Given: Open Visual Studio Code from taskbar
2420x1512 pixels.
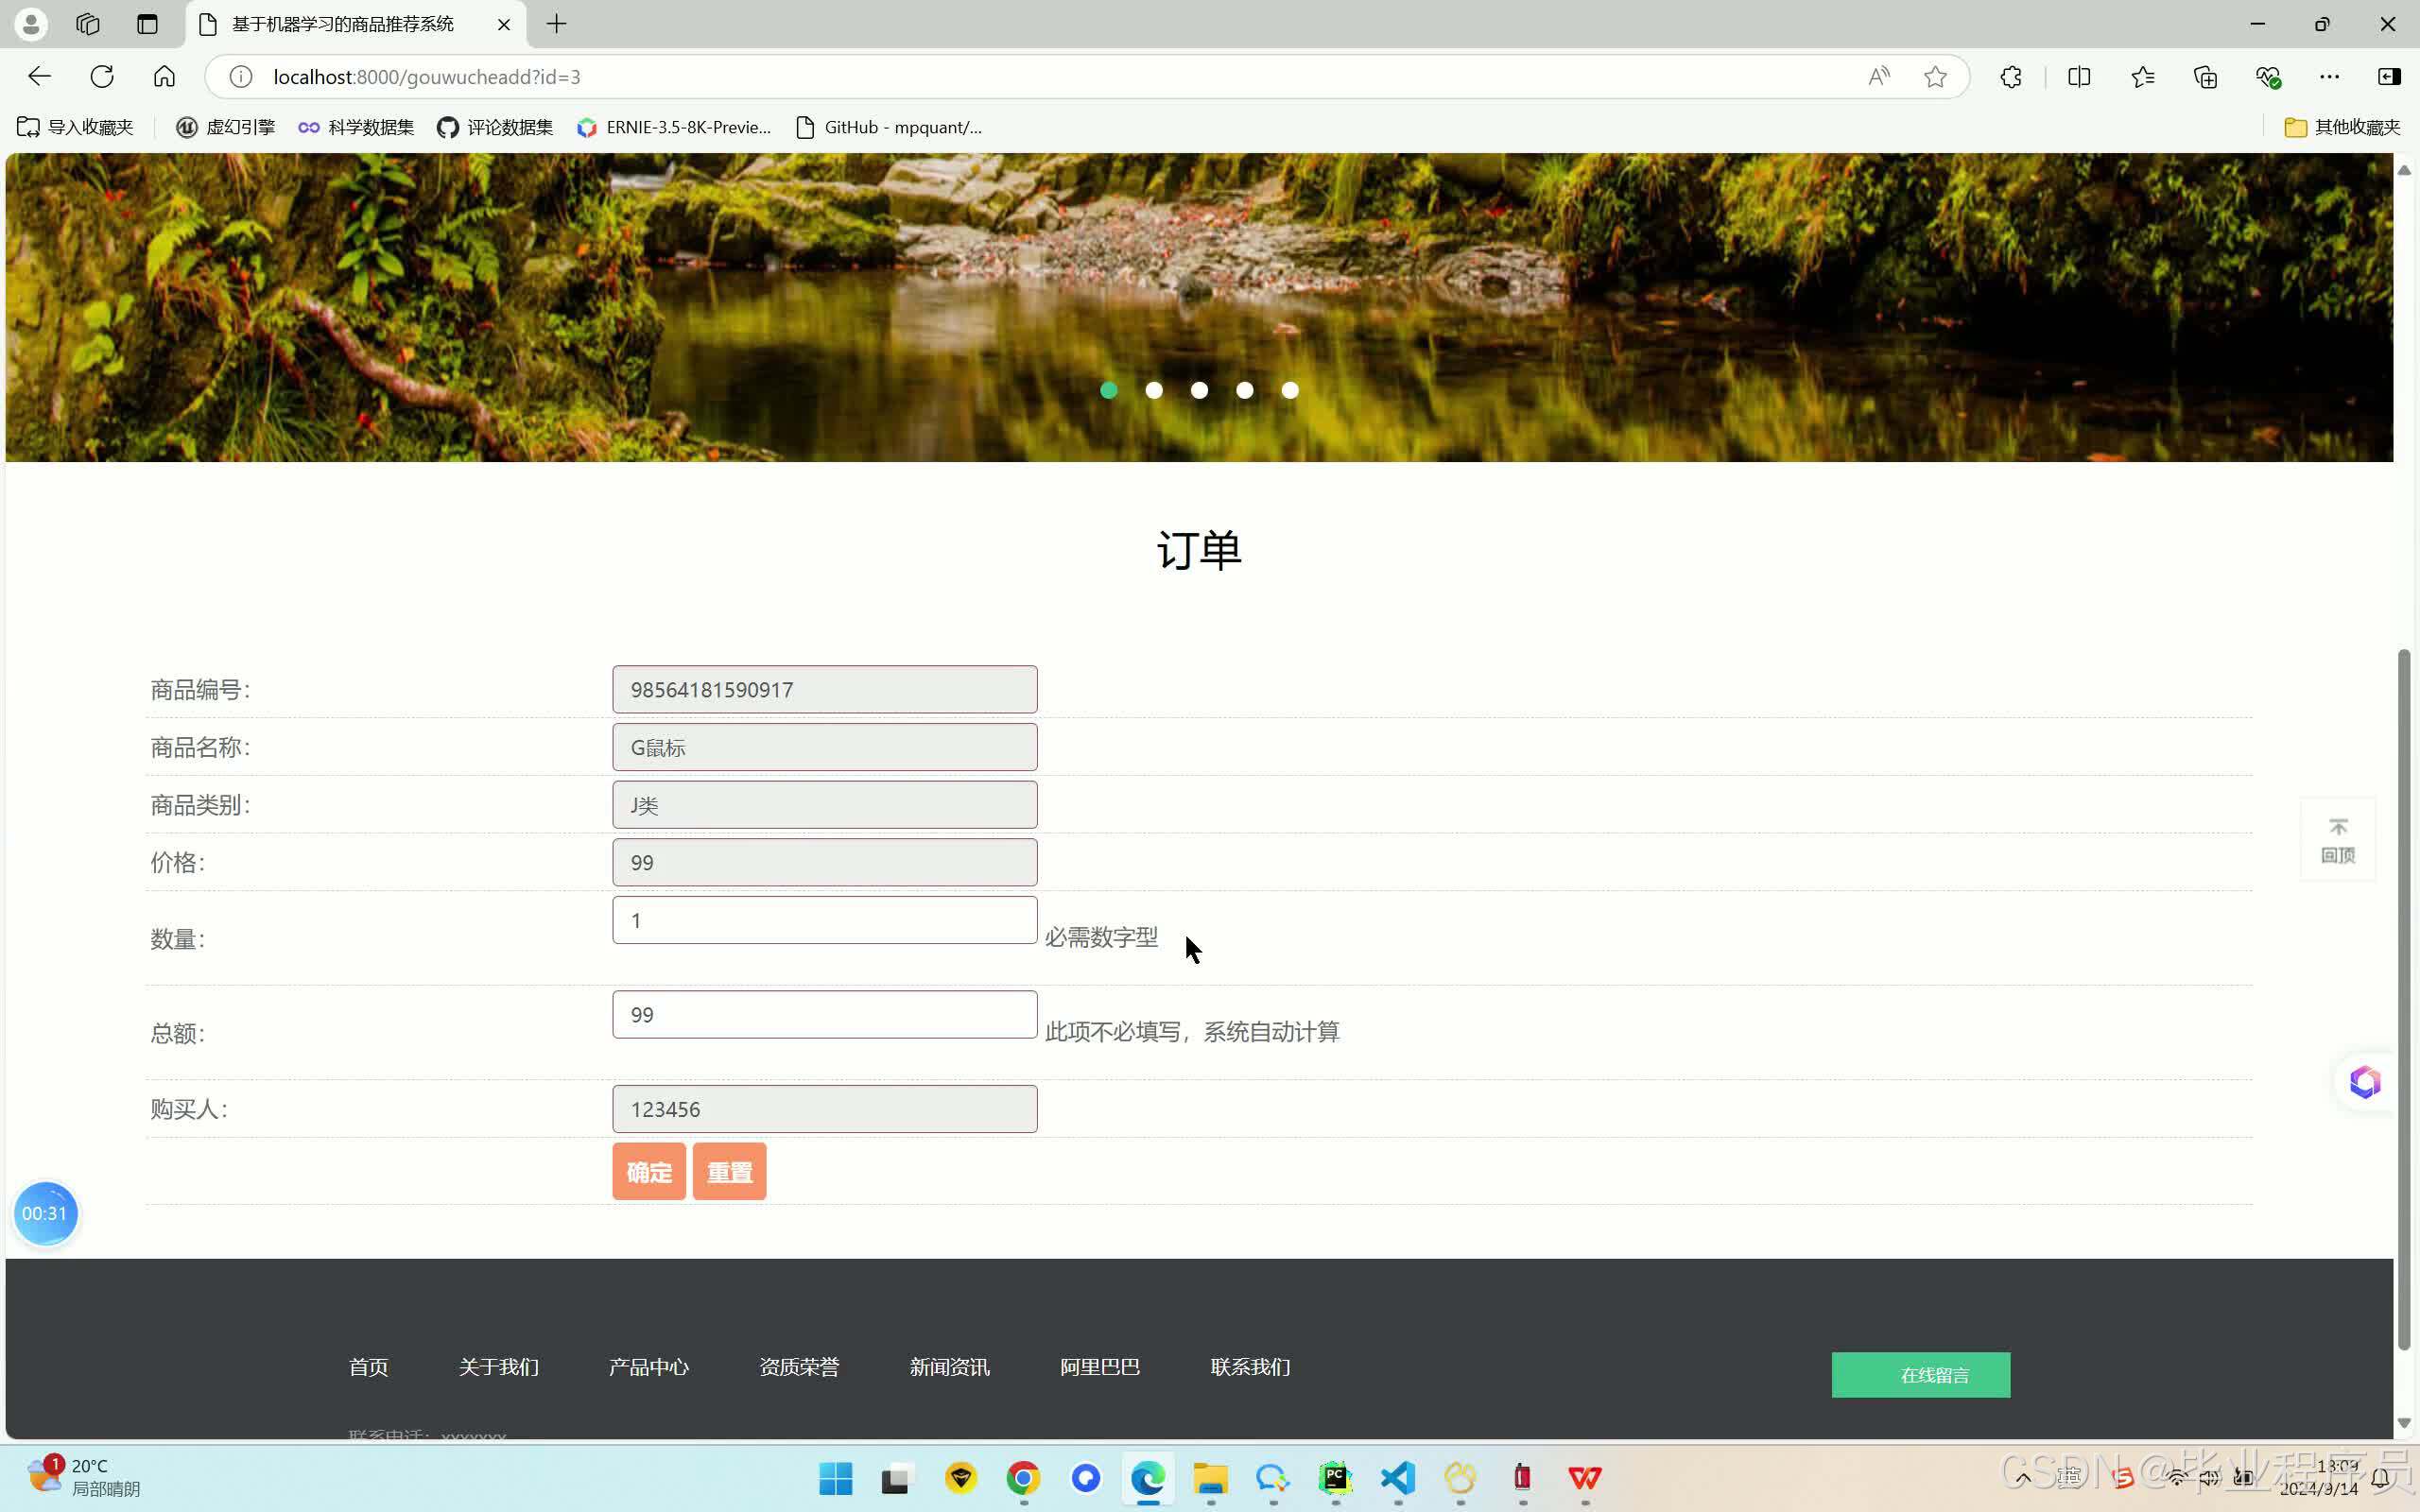Looking at the screenshot, I should (x=1398, y=1477).
